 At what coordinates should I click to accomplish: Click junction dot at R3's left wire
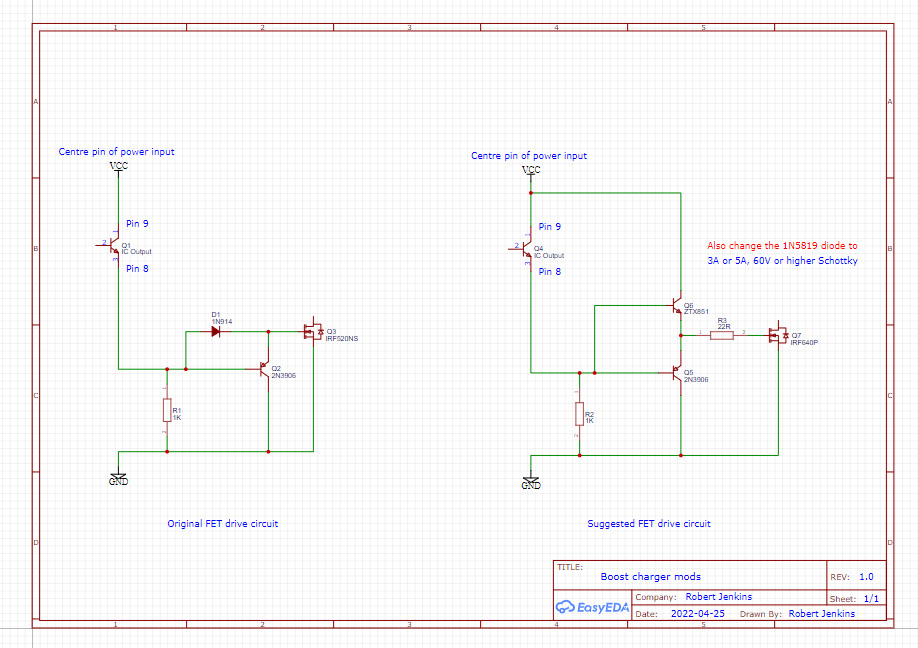[681, 335]
